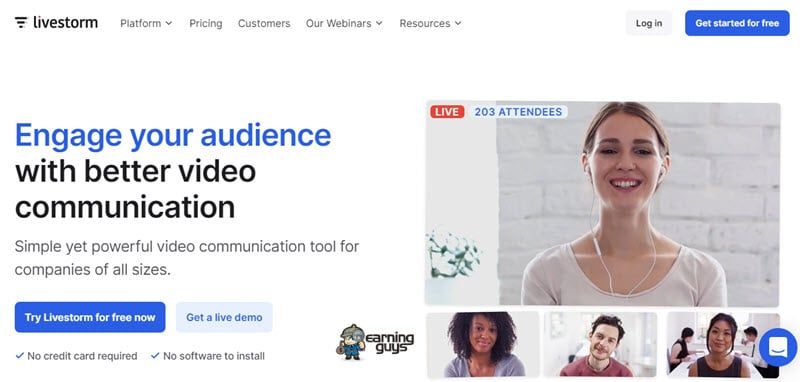Screen dimensions: 800x382
Task: Expand the Platform menu chevron
Action: point(169,23)
